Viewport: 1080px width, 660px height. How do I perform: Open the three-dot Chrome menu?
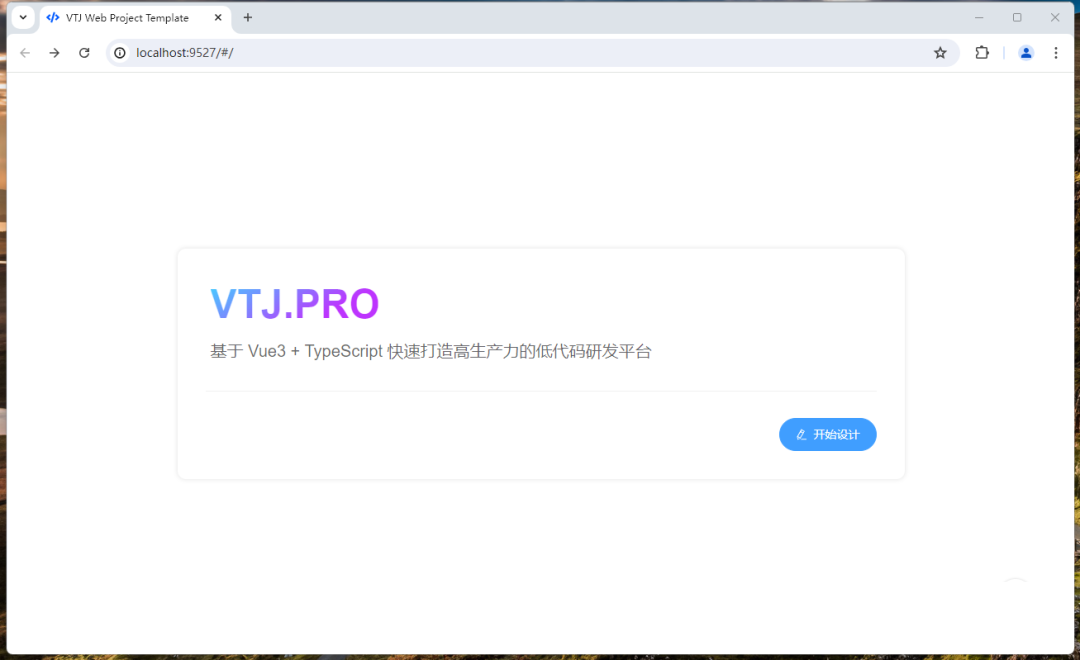tap(1057, 52)
